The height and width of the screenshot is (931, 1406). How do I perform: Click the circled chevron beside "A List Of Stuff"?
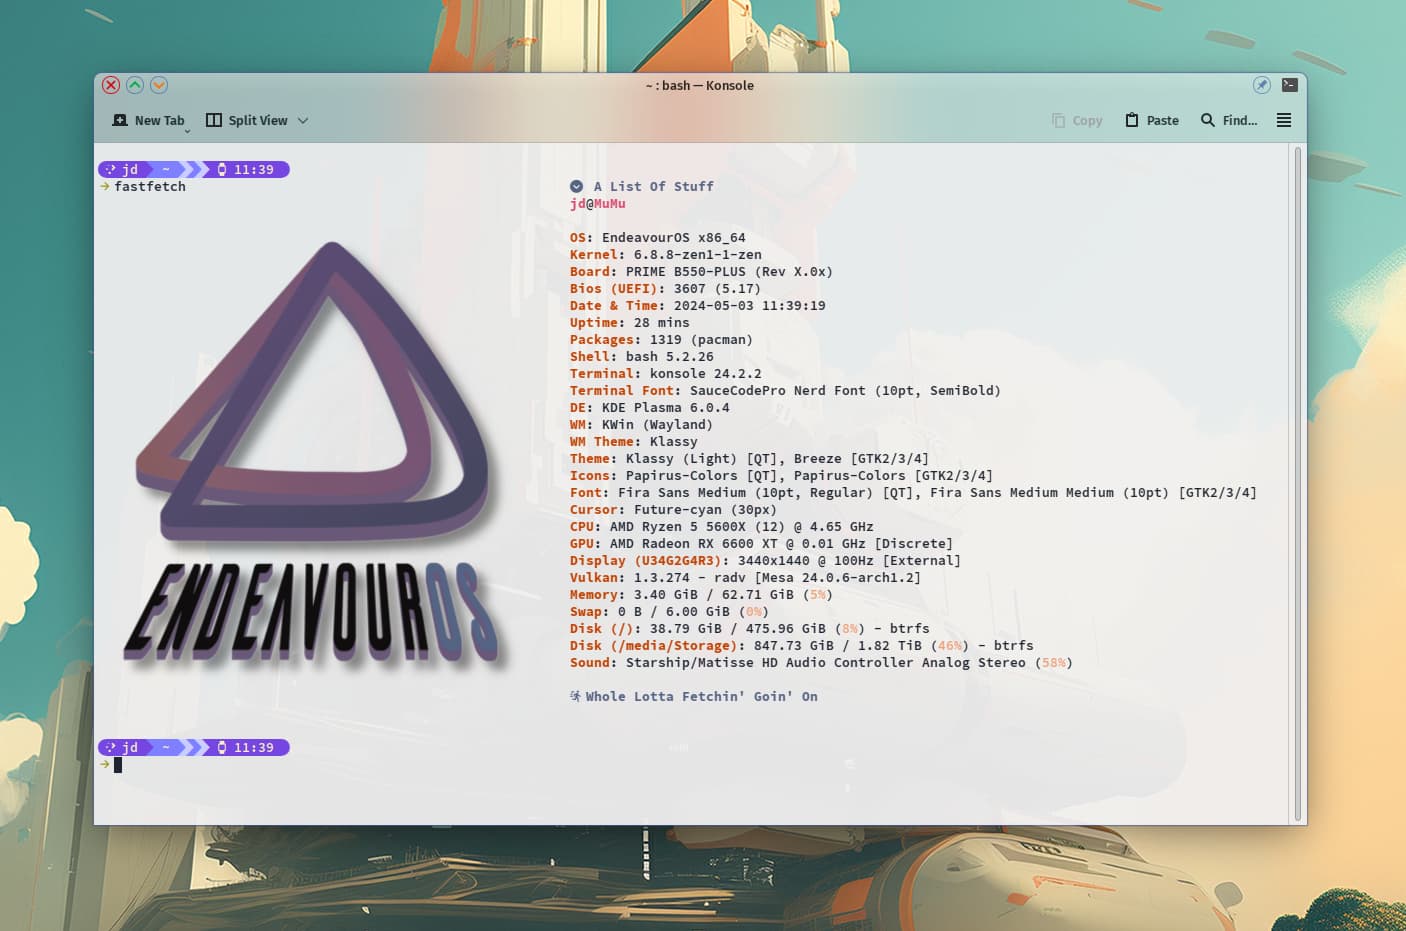point(577,186)
